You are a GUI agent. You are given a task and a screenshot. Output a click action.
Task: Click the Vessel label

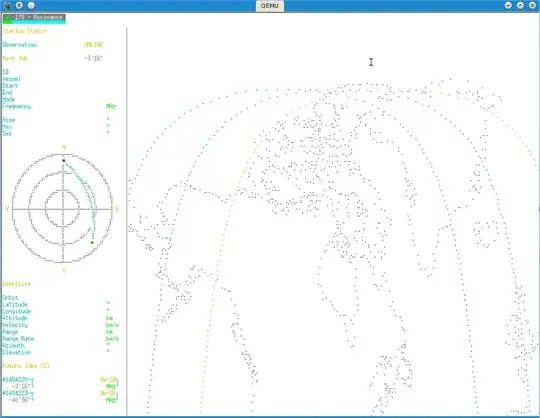pyautogui.click(x=11, y=79)
